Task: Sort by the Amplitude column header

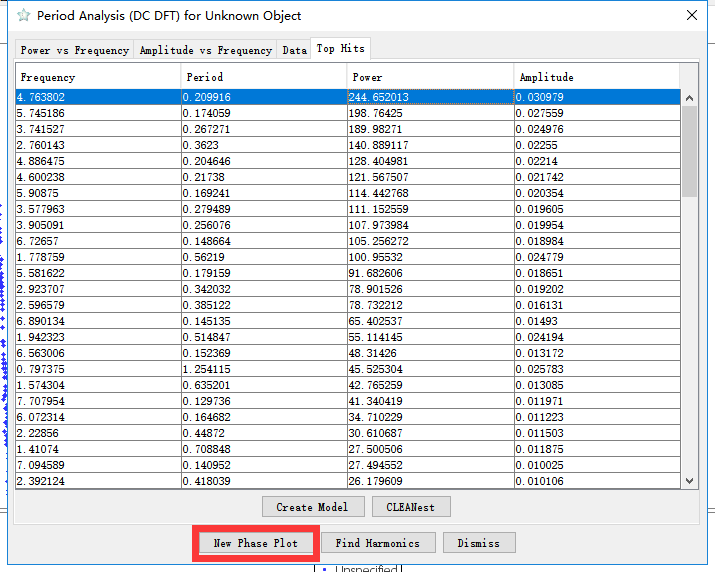Action: coord(597,77)
